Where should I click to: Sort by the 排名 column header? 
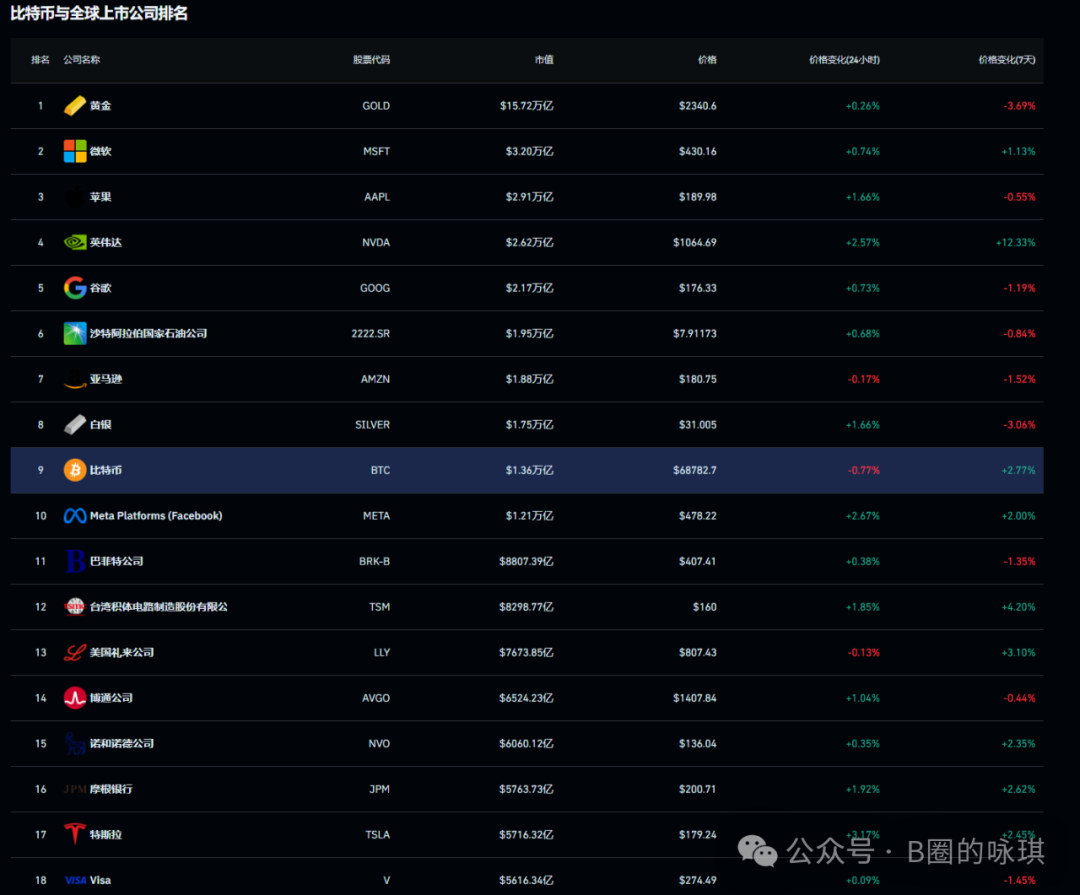tap(40, 60)
